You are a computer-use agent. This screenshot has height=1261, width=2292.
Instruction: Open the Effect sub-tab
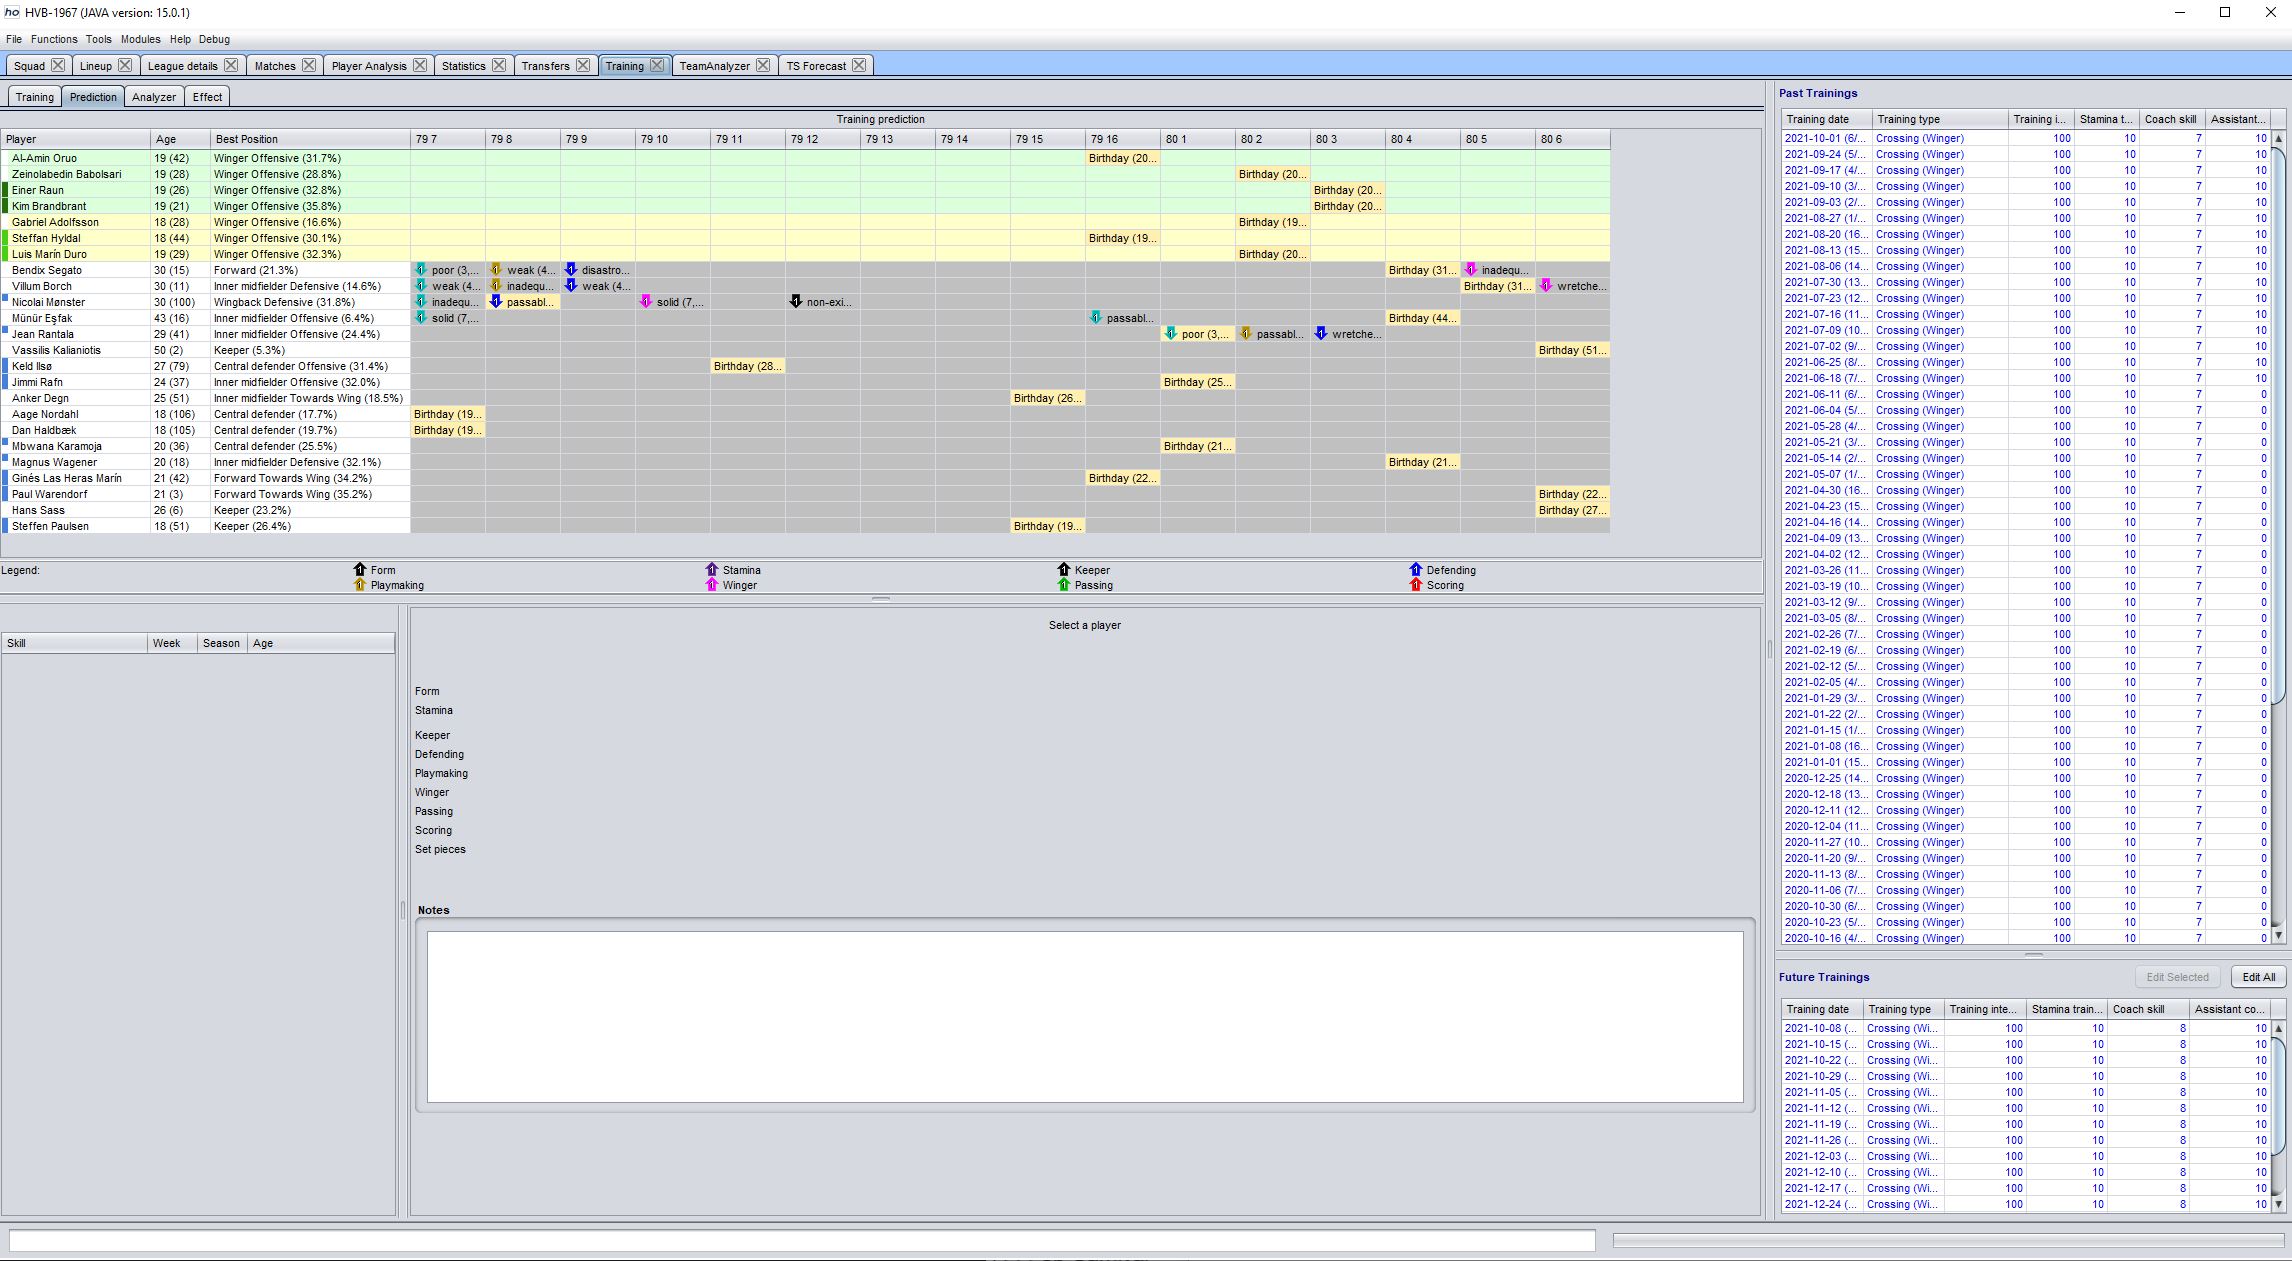207,97
